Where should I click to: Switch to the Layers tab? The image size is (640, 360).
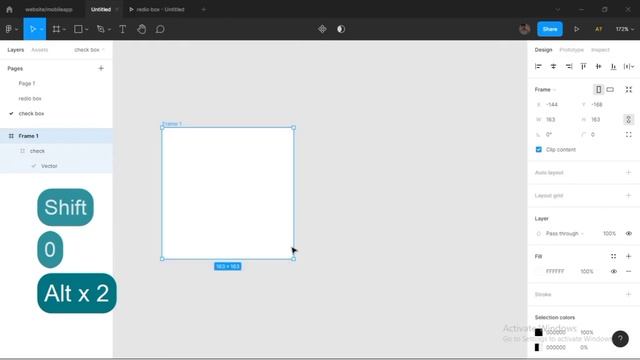click(16, 50)
